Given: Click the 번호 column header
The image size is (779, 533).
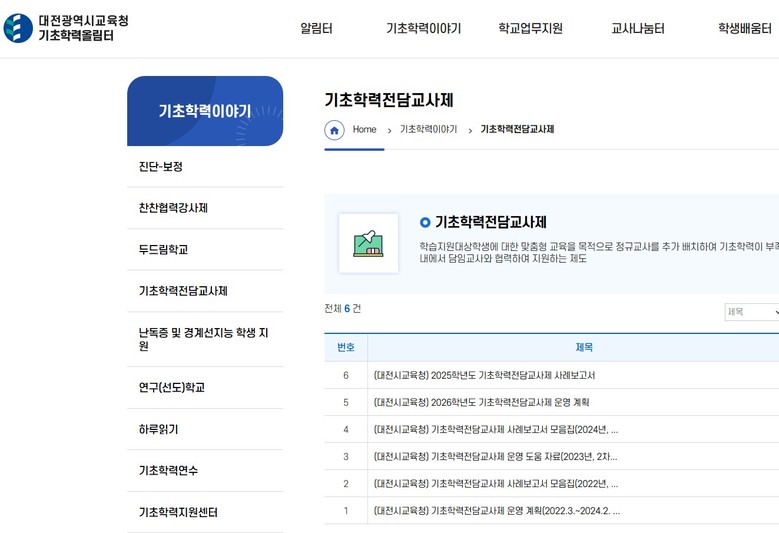Looking at the screenshot, I should click(x=346, y=347).
